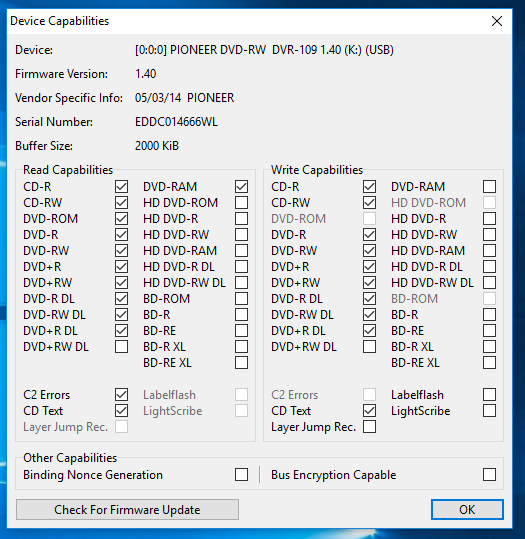
Task: Toggle Layer Jump Rec. checkbox under Write Capabilities
Action: click(369, 427)
